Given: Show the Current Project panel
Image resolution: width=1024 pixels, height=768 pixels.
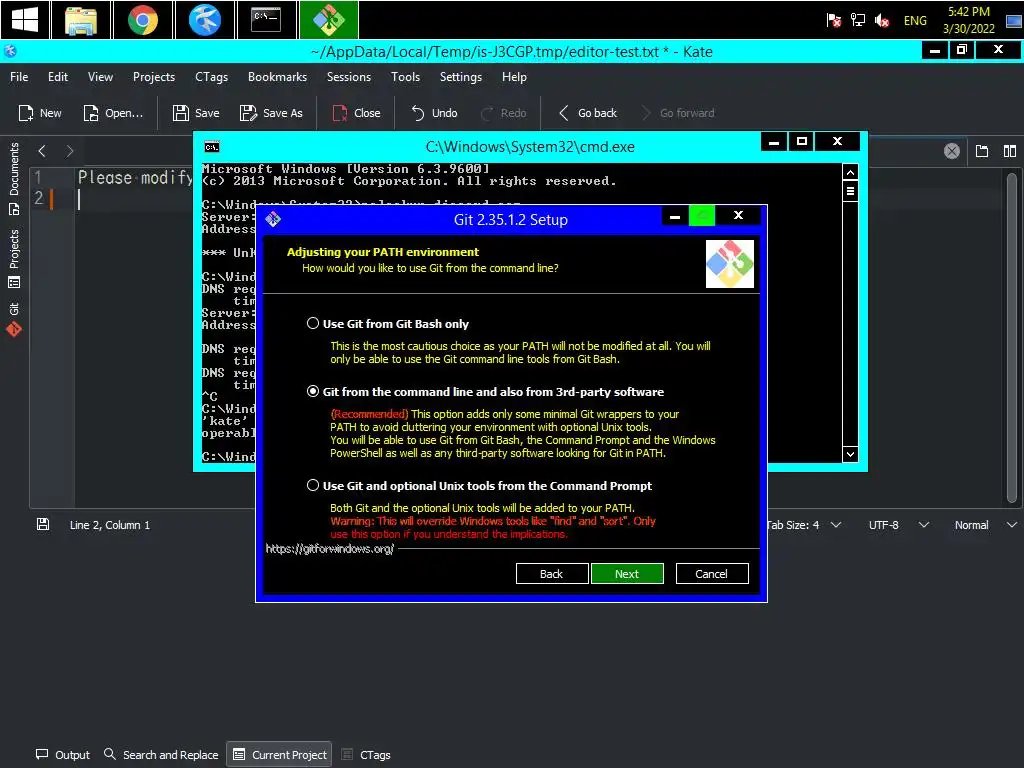Looking at the screenshot, I should point(280,754).
